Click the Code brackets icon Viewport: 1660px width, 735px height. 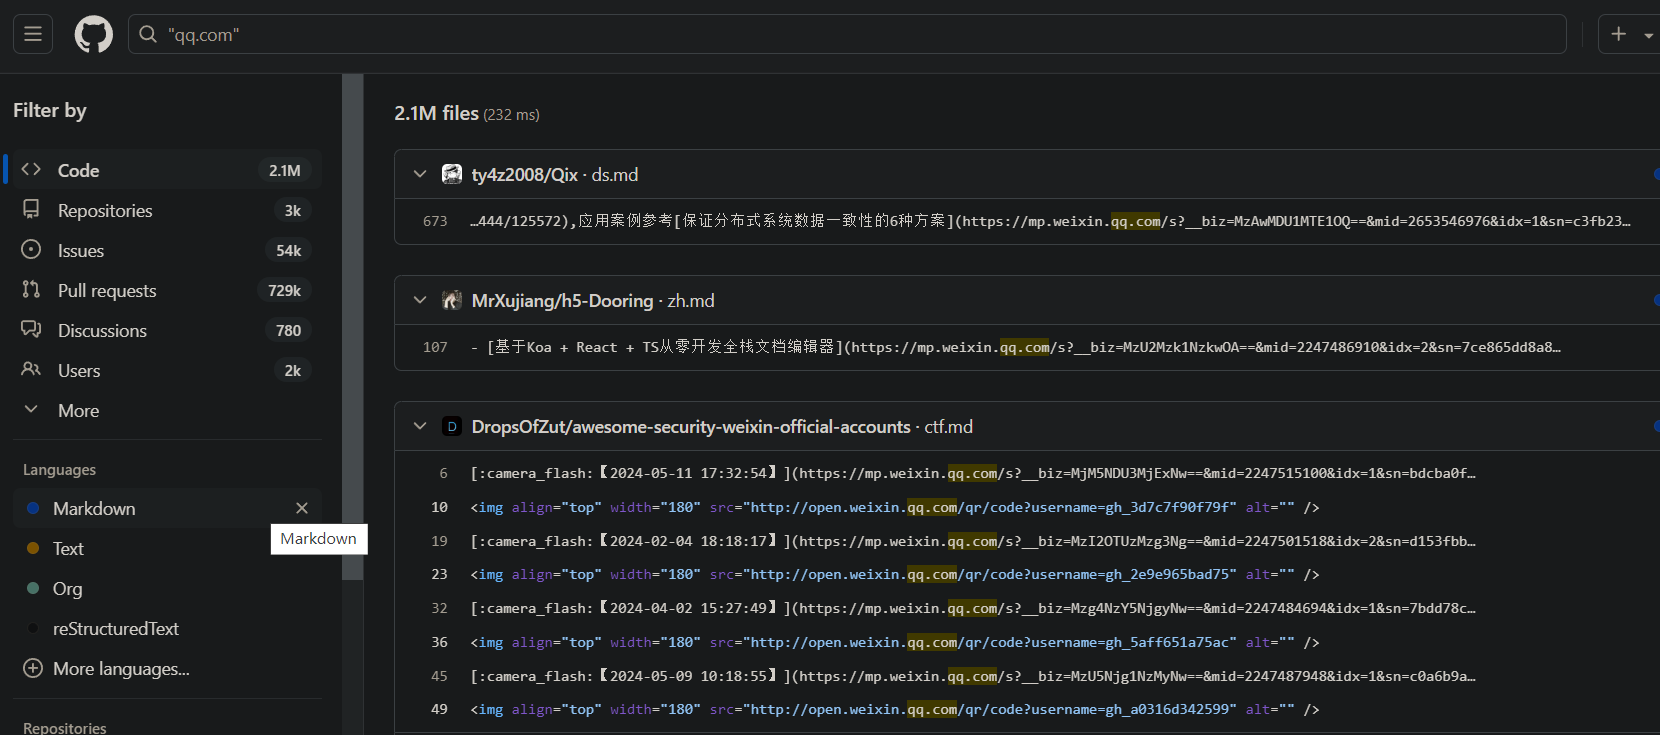(31, 169)
